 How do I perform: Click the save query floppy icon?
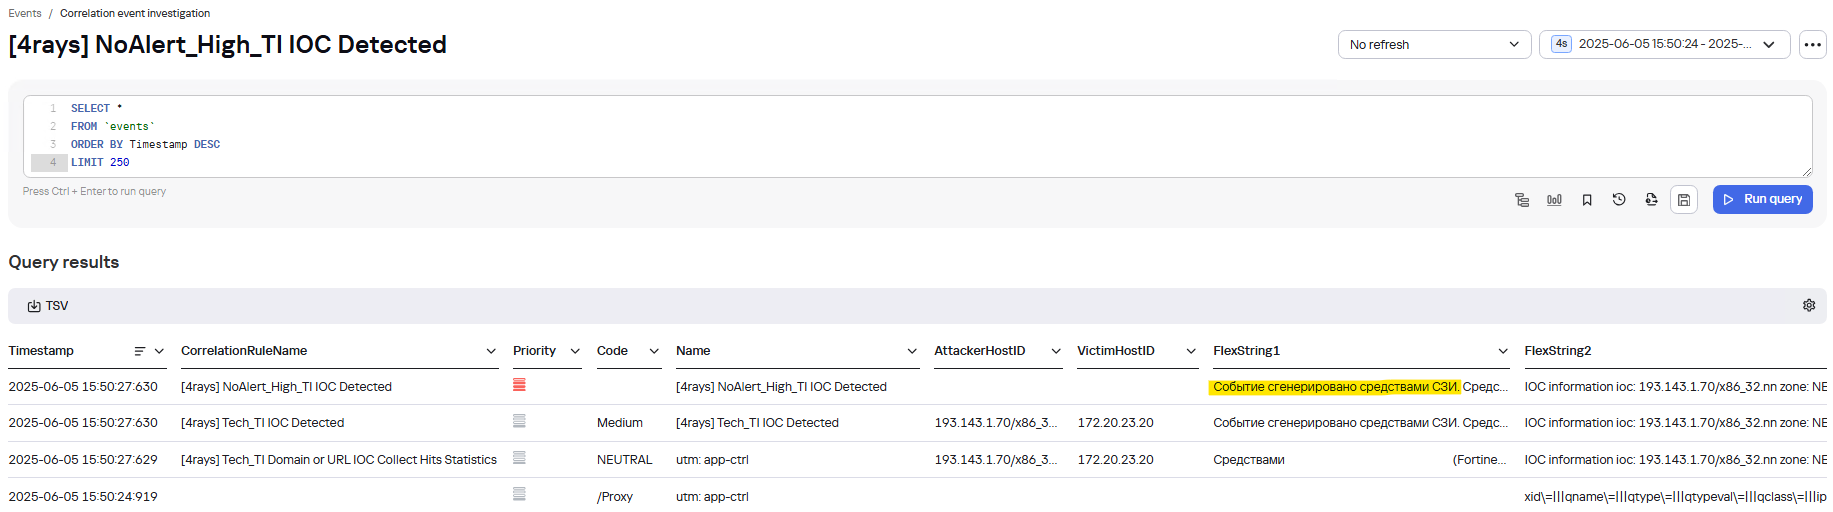[1684, 200]
